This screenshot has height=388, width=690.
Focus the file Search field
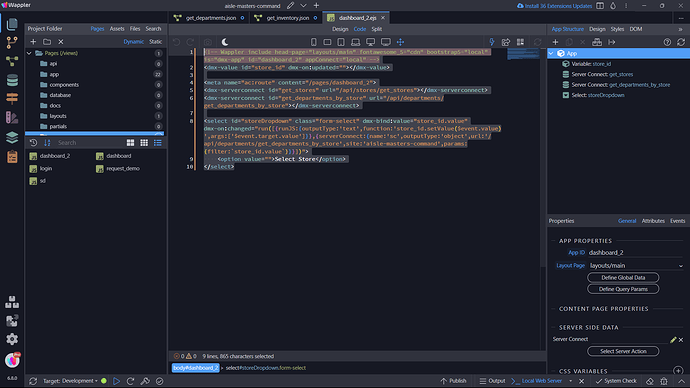tap(88, 143)
